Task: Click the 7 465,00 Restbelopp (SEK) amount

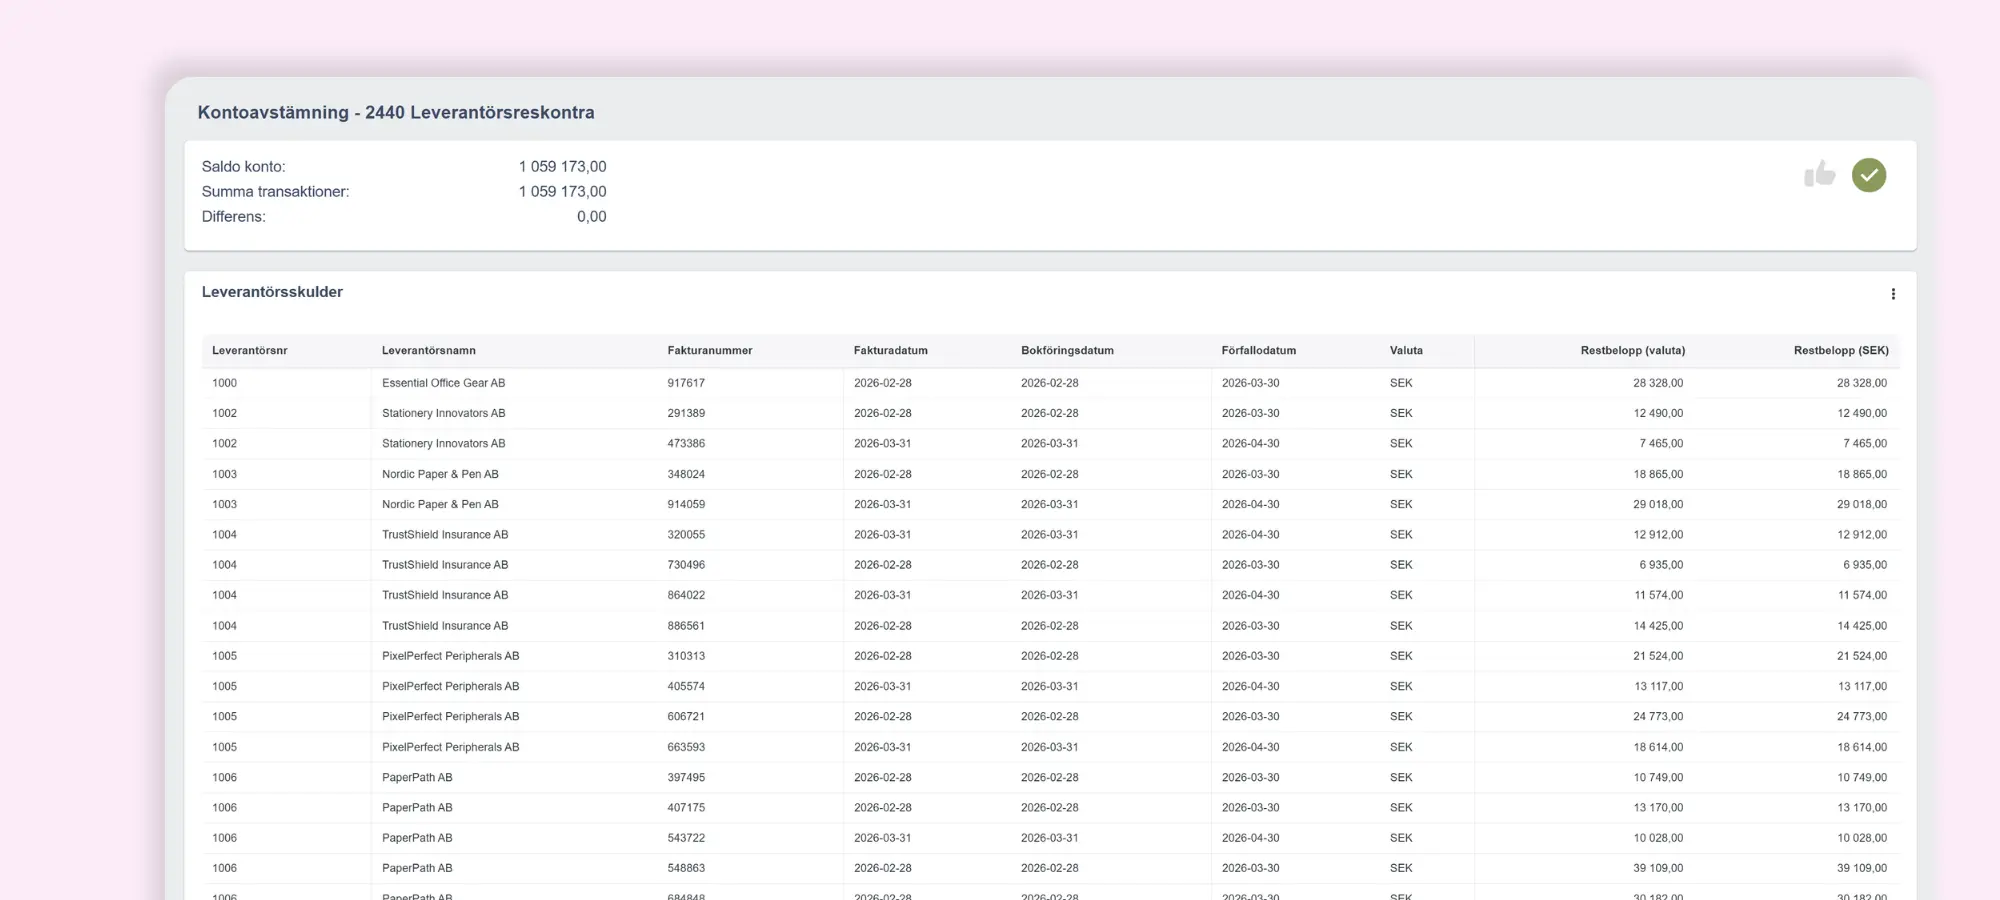Action: [1865, 443]
